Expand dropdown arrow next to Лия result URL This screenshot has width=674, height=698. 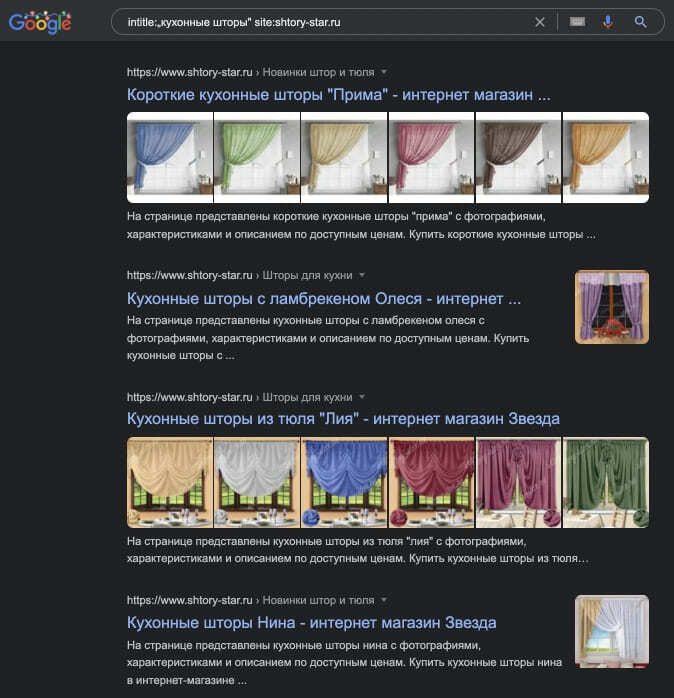tap(362, 397)
